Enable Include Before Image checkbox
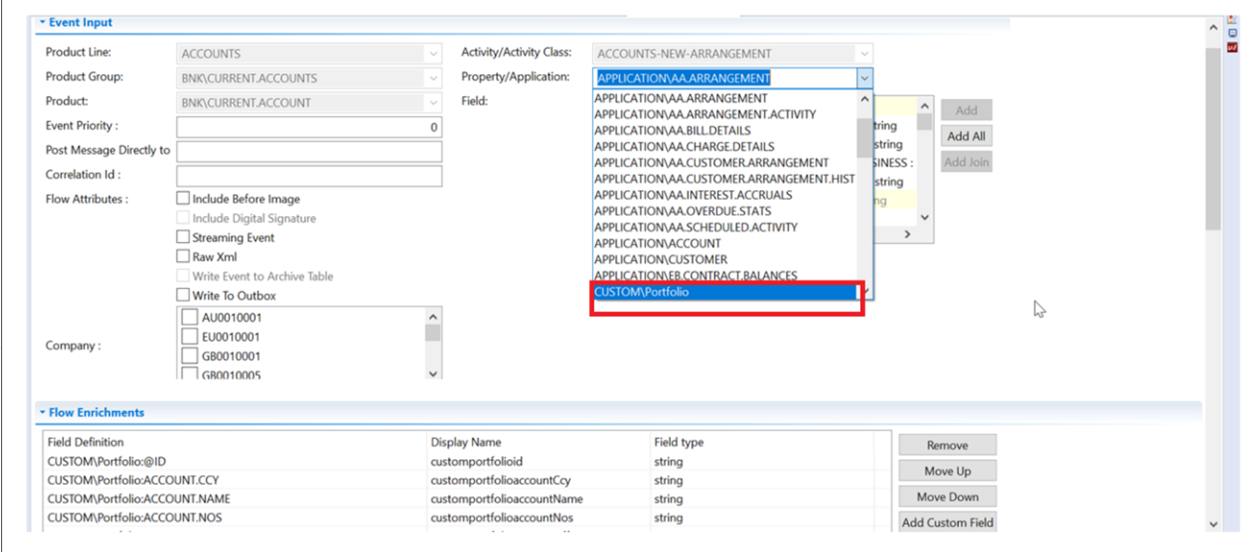The height and width of the screenshot is (552, 1258). (183, 199)
